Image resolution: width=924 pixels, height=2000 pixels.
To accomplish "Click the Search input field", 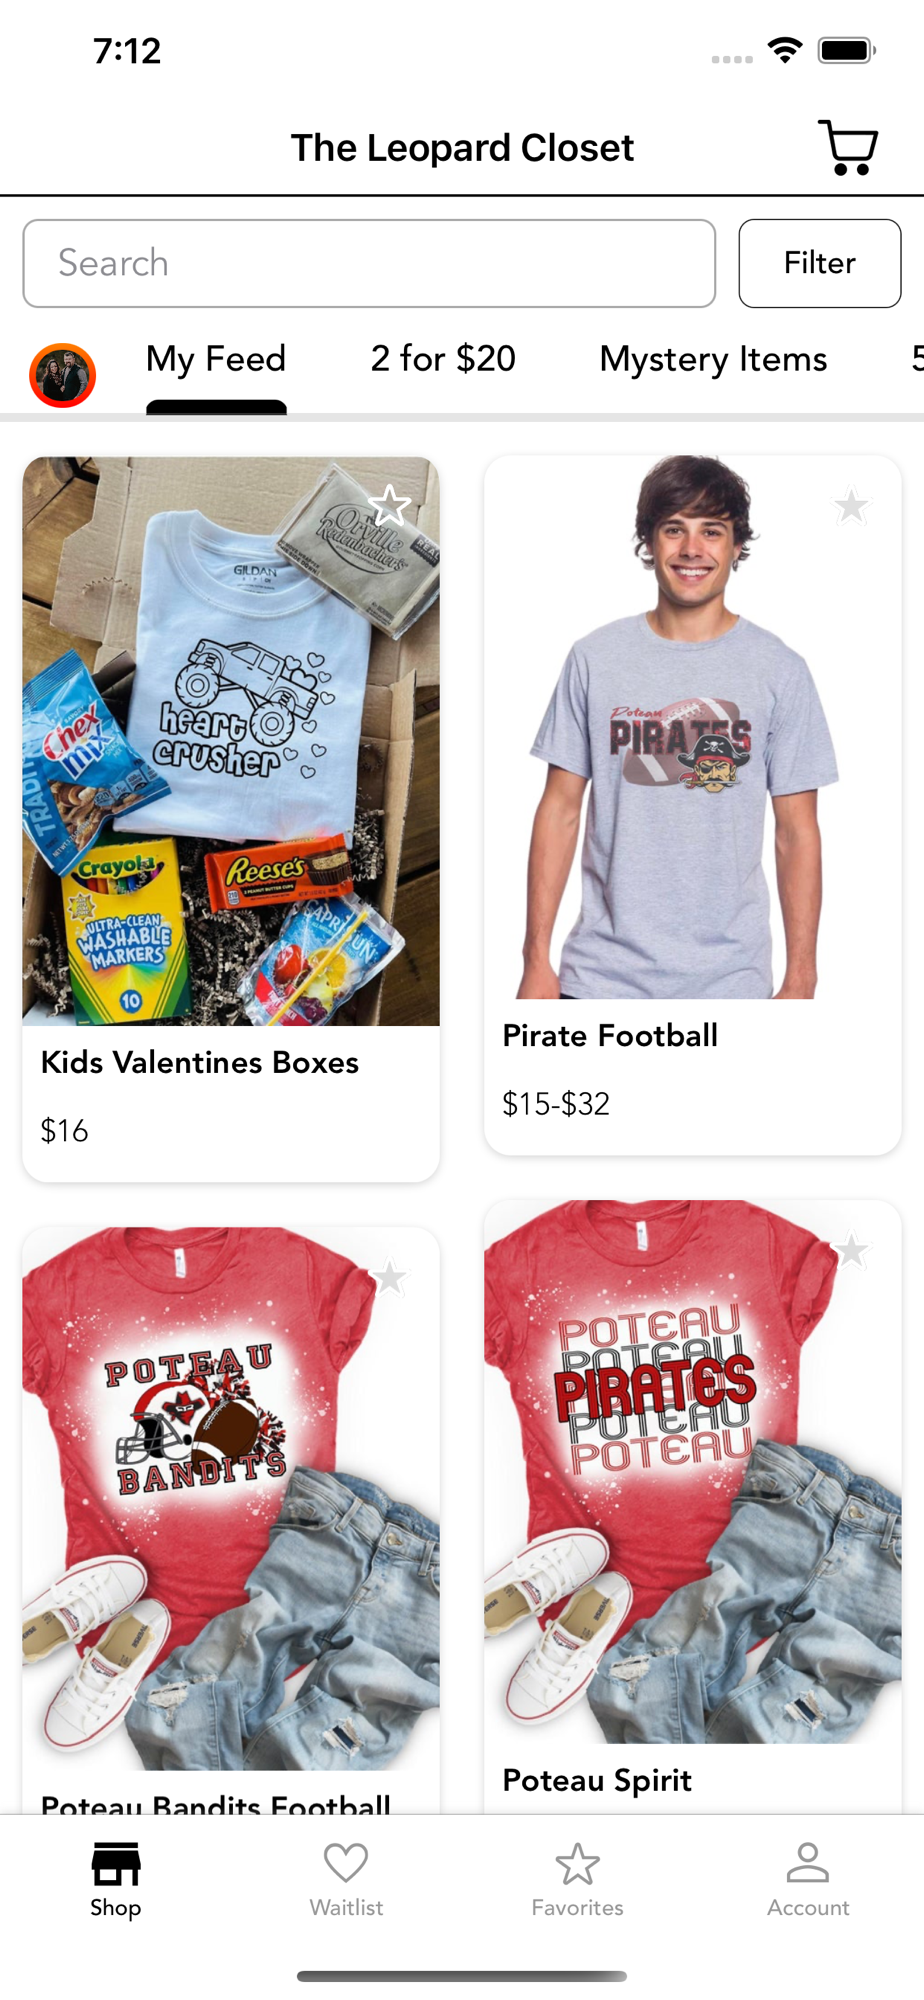I will point(369,263).
